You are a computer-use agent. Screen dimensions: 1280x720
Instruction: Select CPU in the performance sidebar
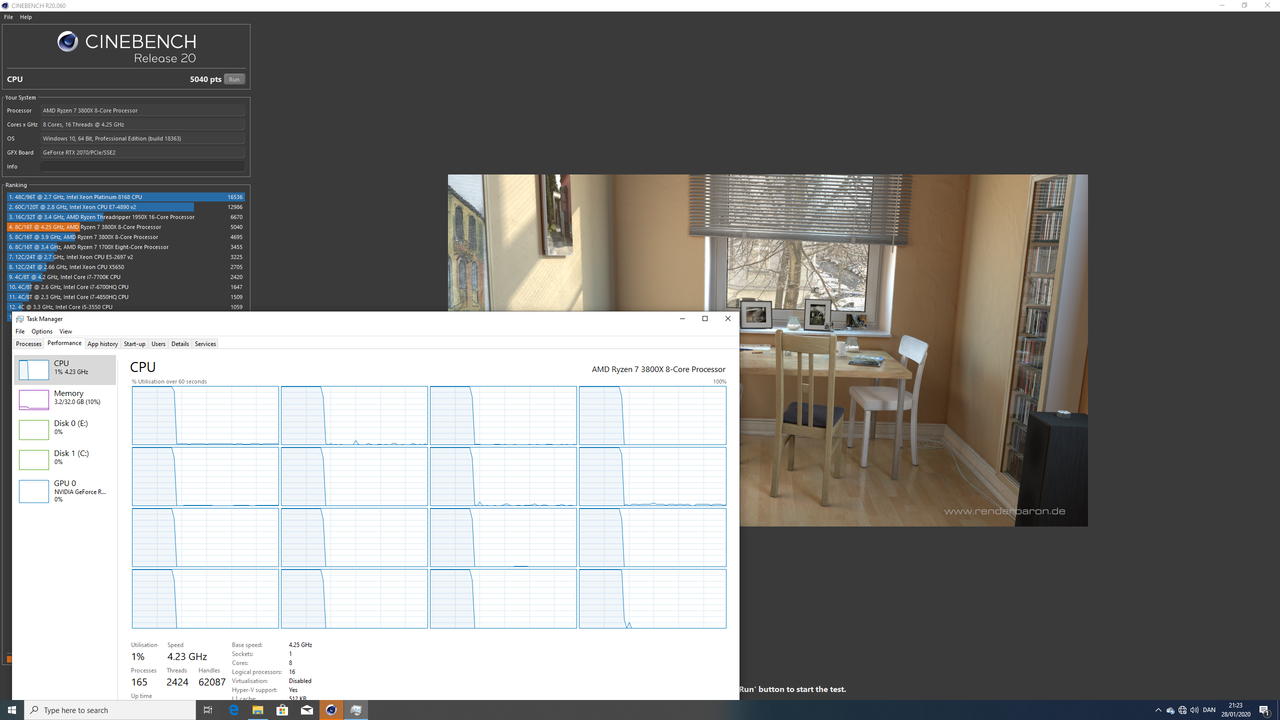coord(65,370)
